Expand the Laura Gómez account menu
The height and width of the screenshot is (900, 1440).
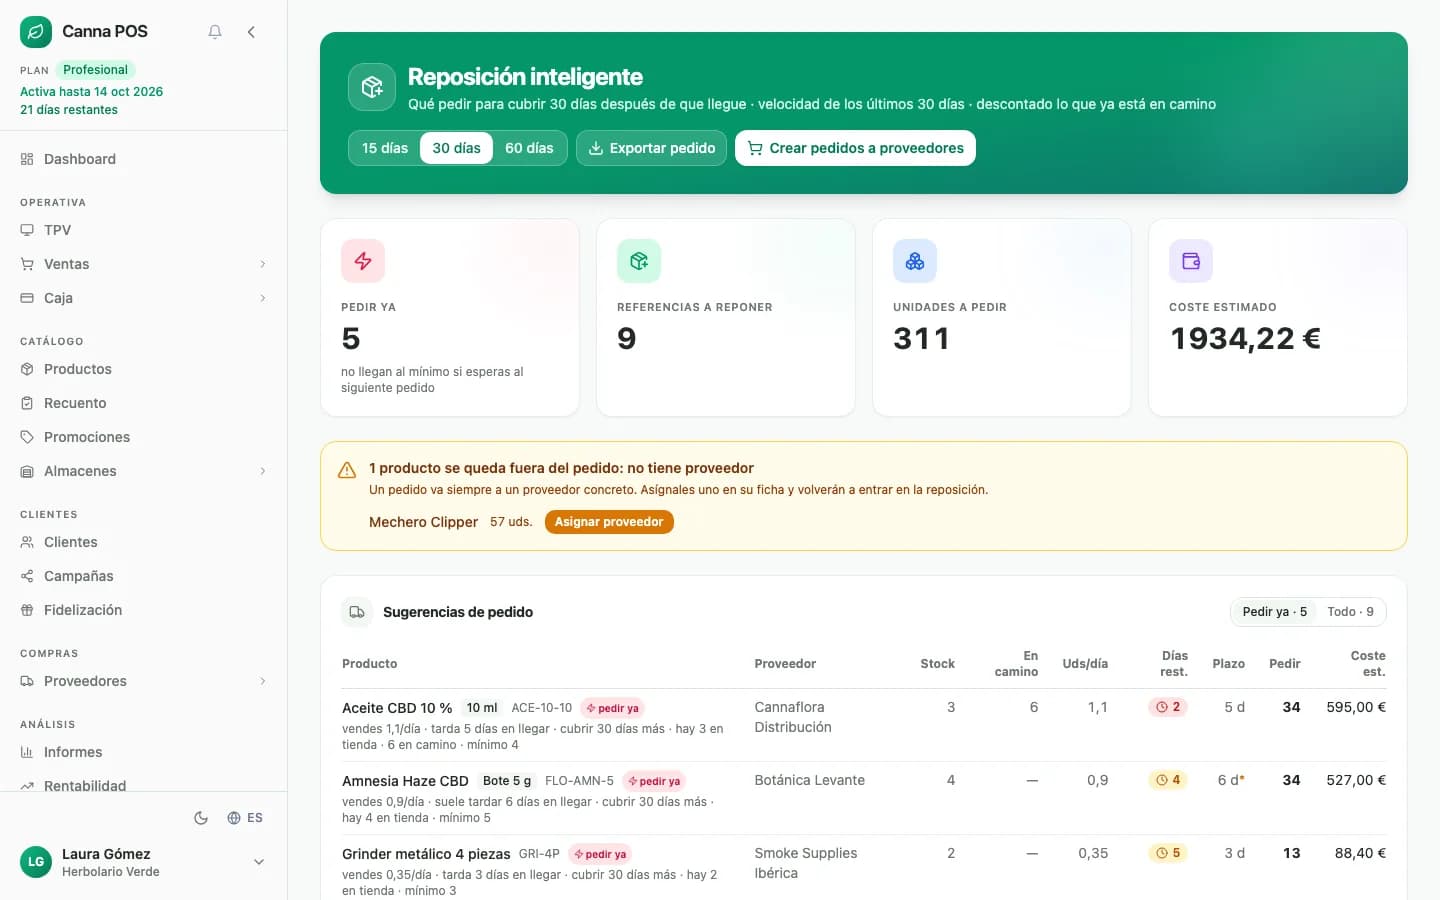click(x=144, y=862)
